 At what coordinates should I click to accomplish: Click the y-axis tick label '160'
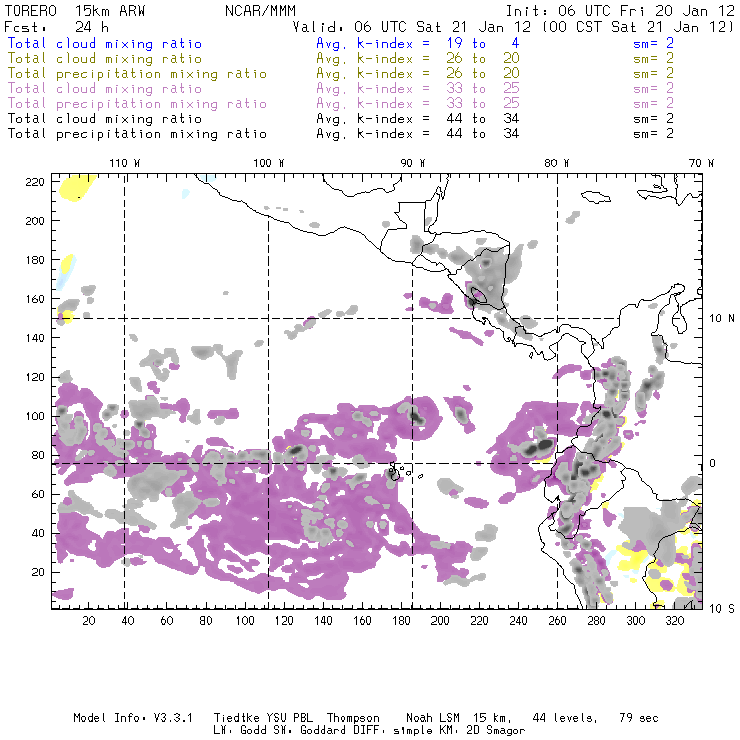click(x=35, y=299)
